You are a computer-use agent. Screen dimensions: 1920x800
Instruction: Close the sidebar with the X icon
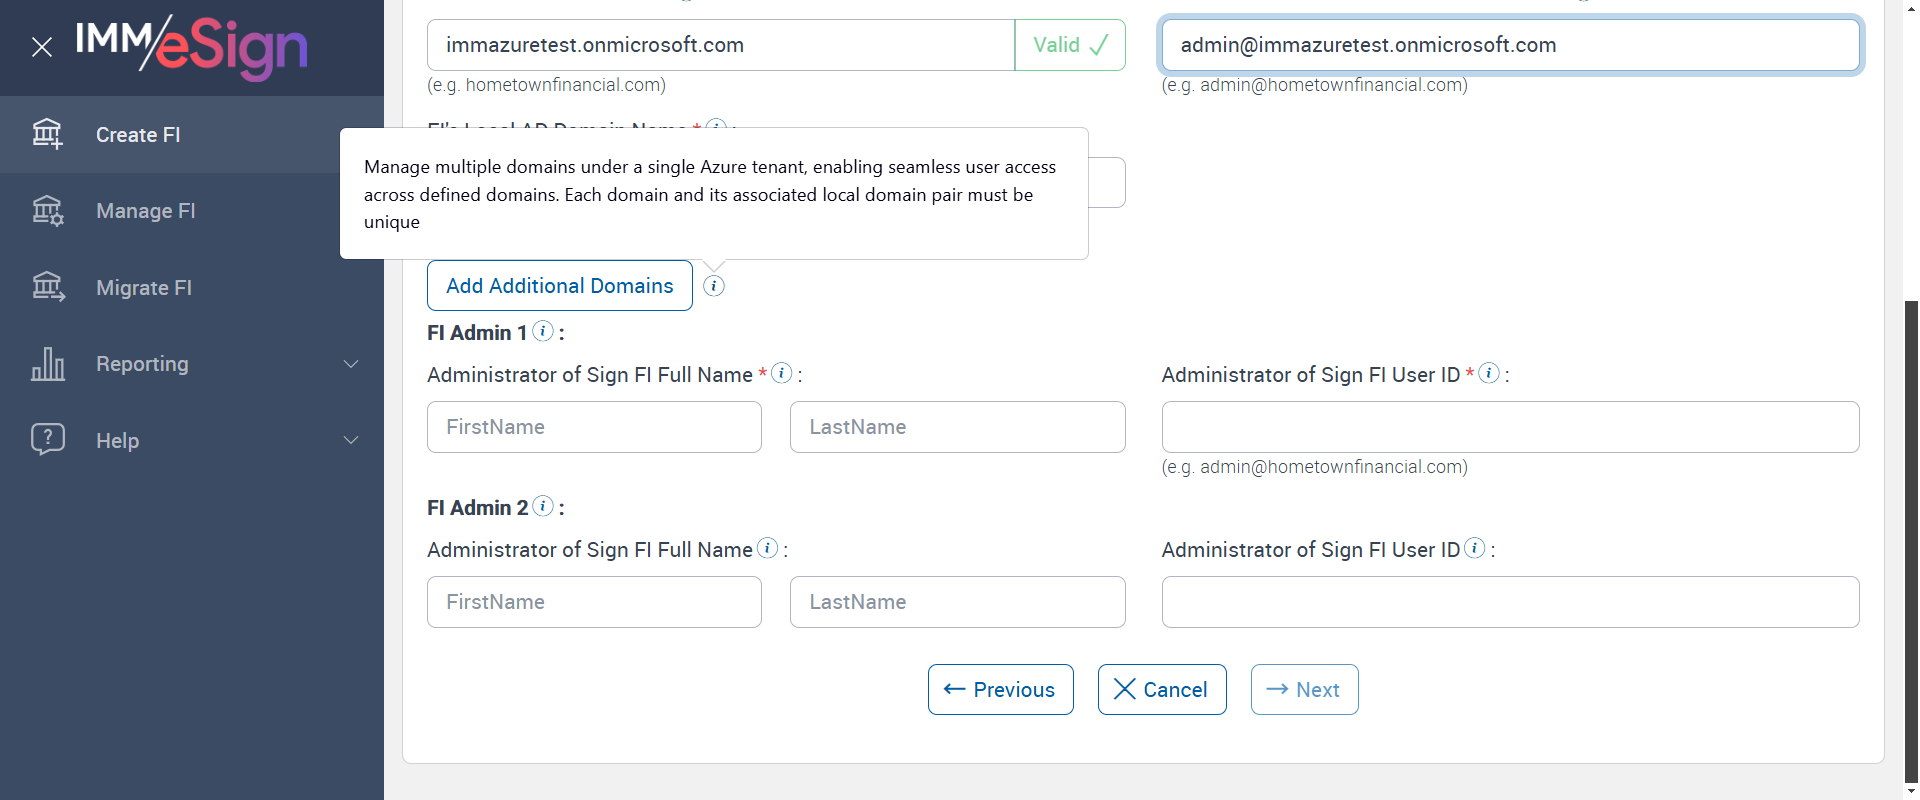42,47
